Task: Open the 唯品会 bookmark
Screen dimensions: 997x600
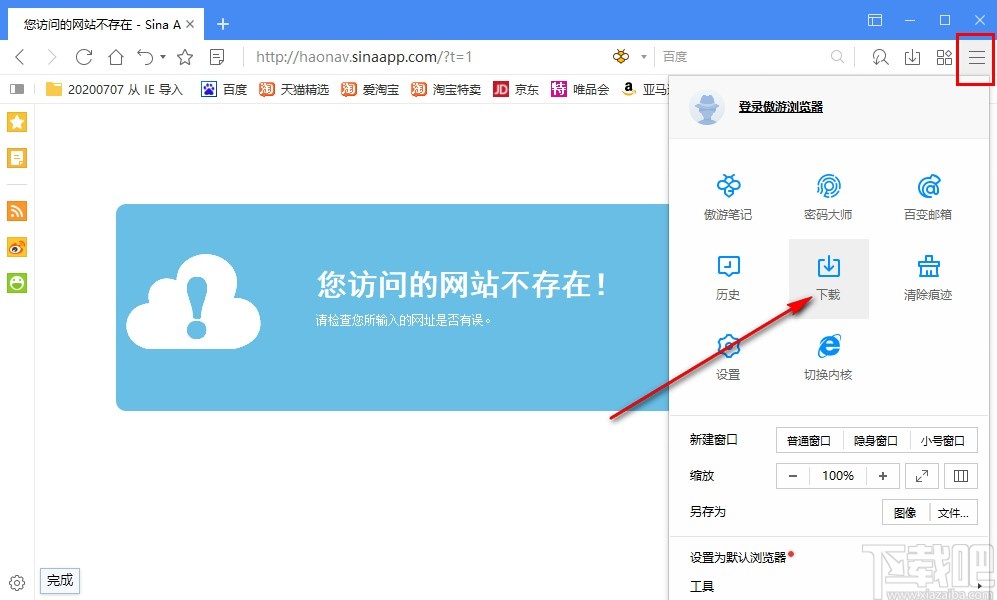Action: [580, 89]
